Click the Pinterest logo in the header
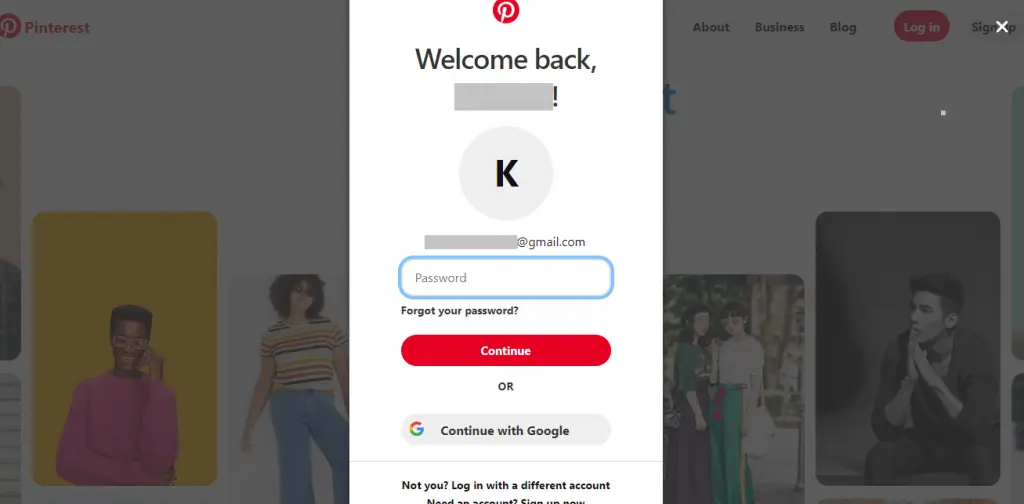 pos(44,27)
